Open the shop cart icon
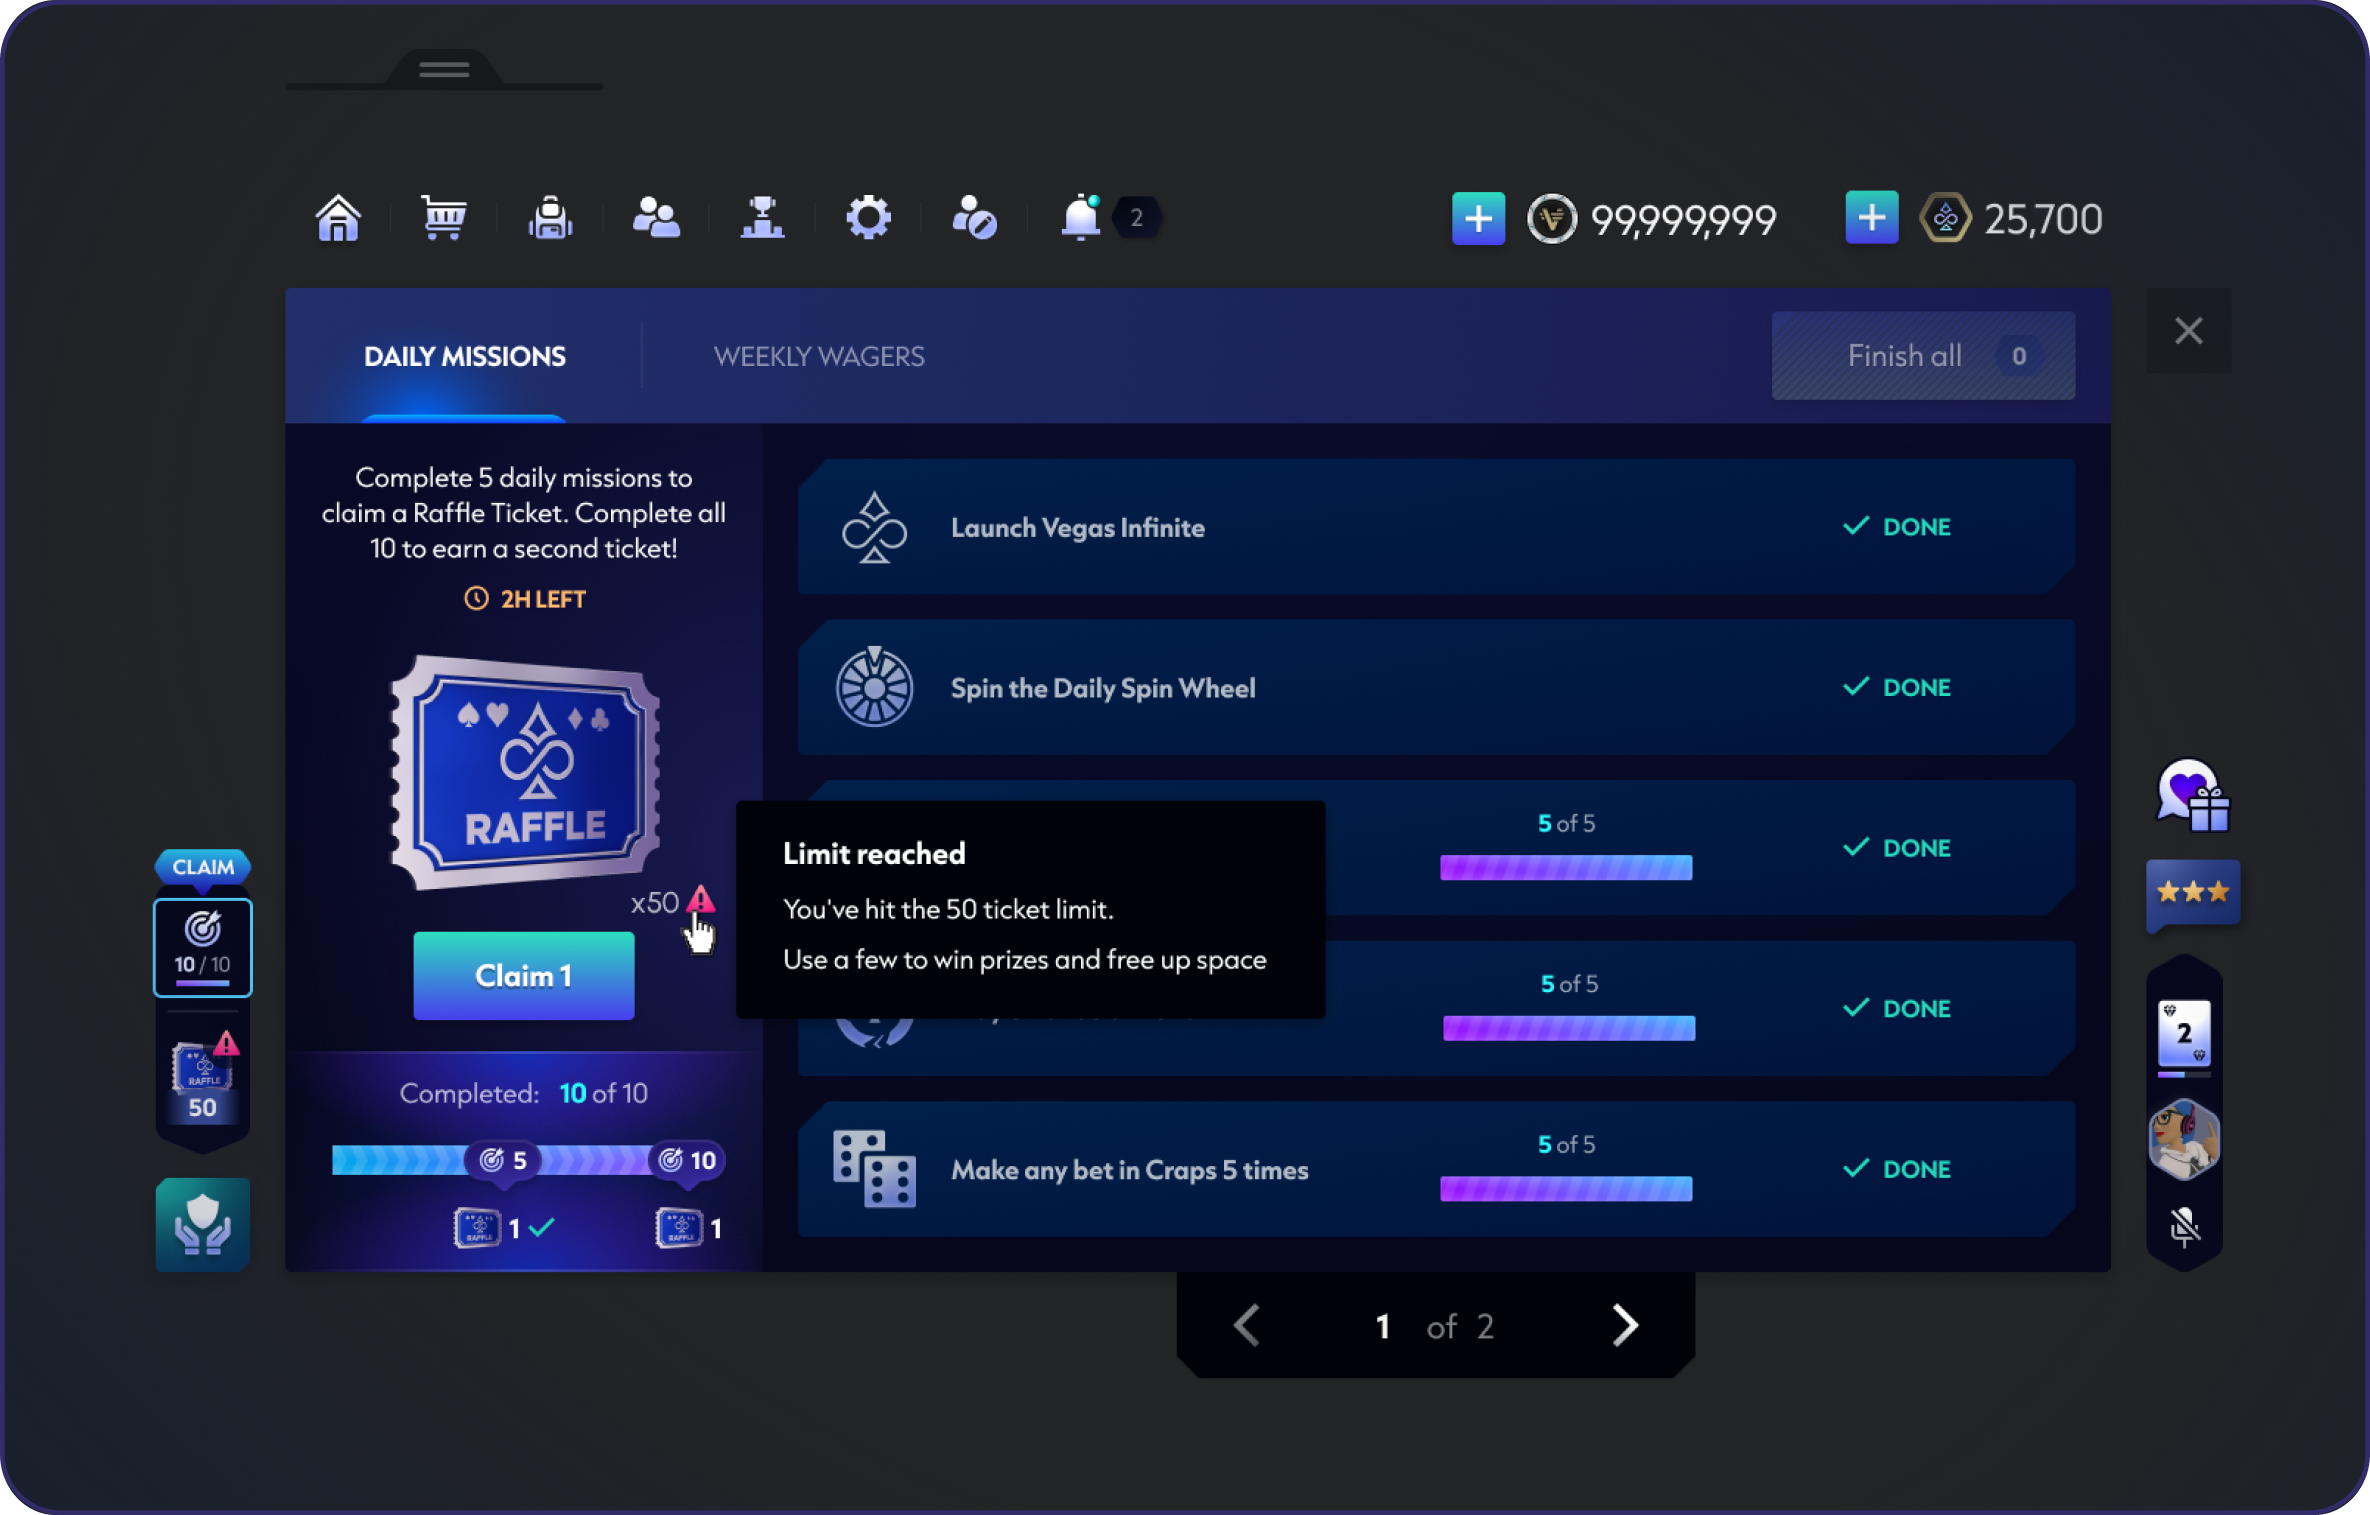Image resolution: width=2370 pixels, height=1515 pixels. (444, 218)
